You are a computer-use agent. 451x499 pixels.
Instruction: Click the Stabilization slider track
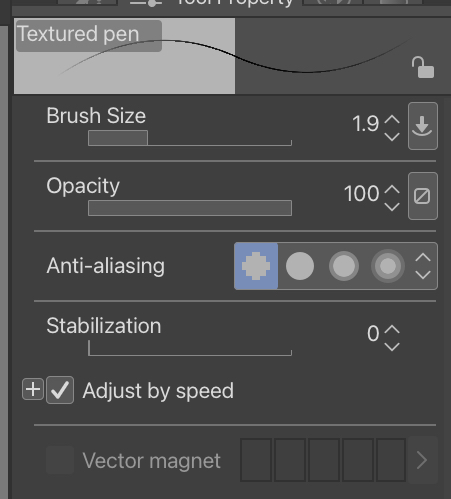190,348
